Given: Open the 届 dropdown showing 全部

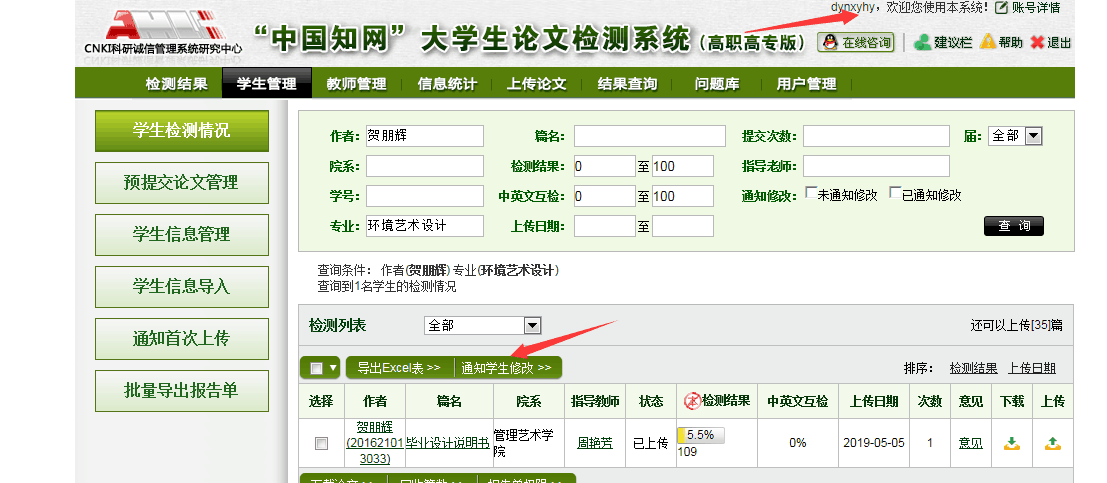Looking at the screenshot, I should (1033, 136).
